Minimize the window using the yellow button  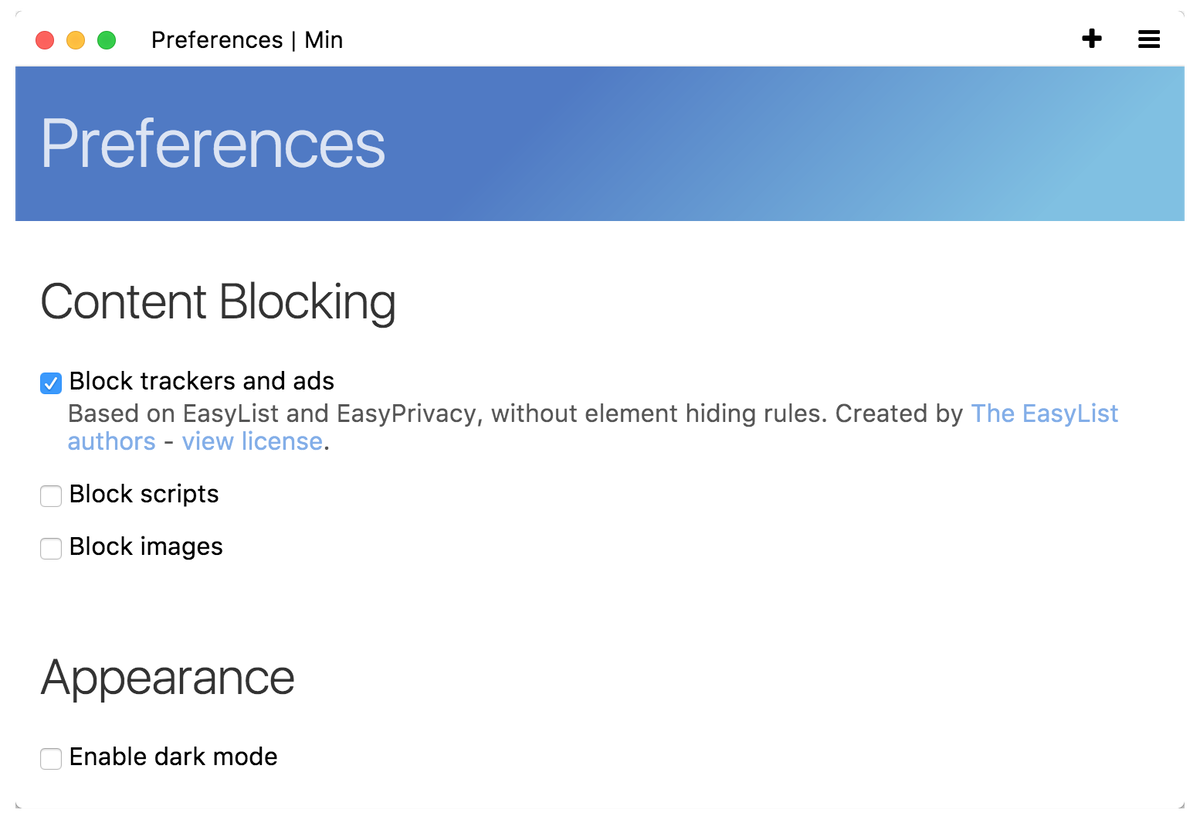[75, 40]
